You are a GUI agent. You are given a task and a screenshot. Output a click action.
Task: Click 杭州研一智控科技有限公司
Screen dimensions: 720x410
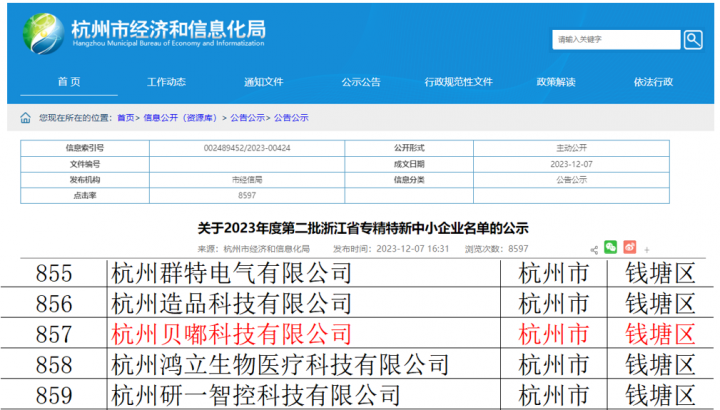click(256, 395)
